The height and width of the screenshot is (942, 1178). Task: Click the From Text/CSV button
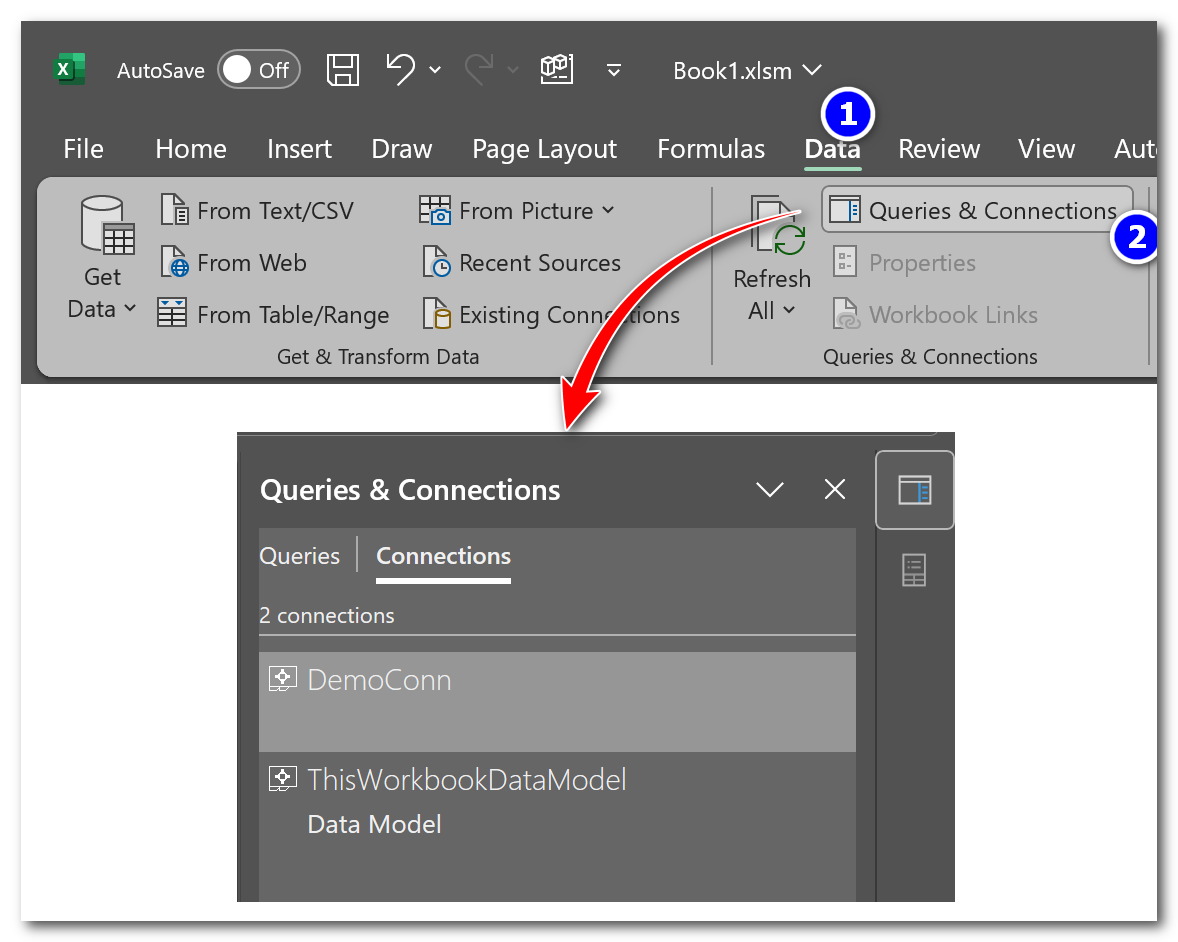click(x=257, y=210)
